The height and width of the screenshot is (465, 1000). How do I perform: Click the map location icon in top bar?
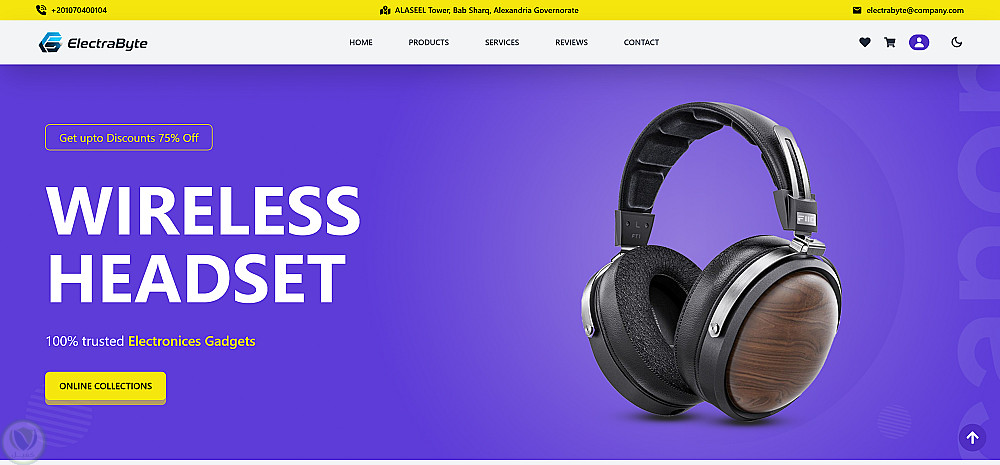(385, 10)
